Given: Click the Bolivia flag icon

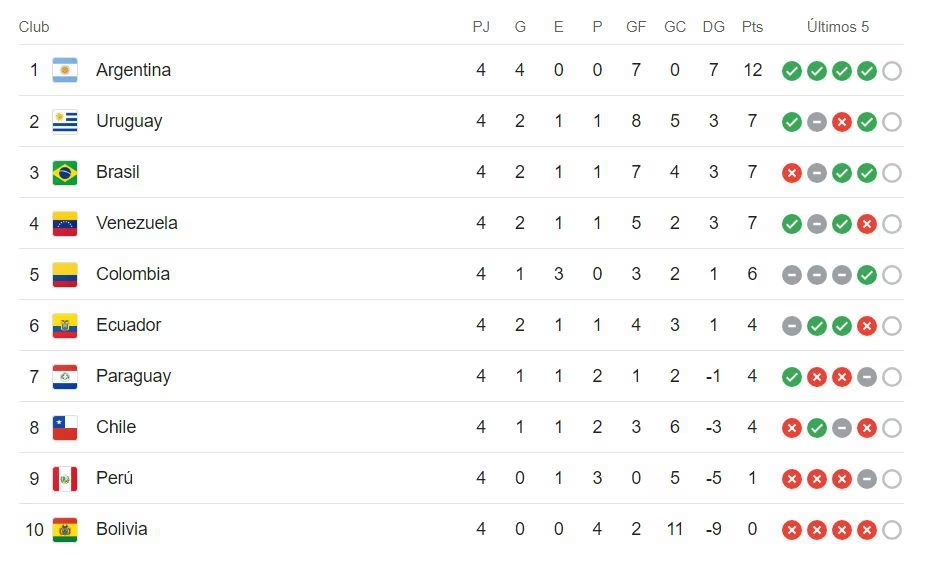Looking at the screenshot, I should coord(65,529).
